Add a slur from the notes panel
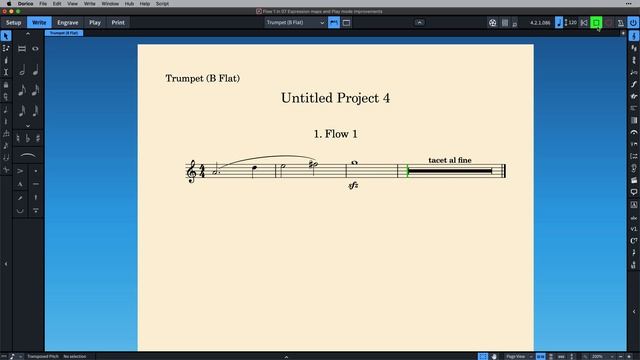 tap(28, 156)
